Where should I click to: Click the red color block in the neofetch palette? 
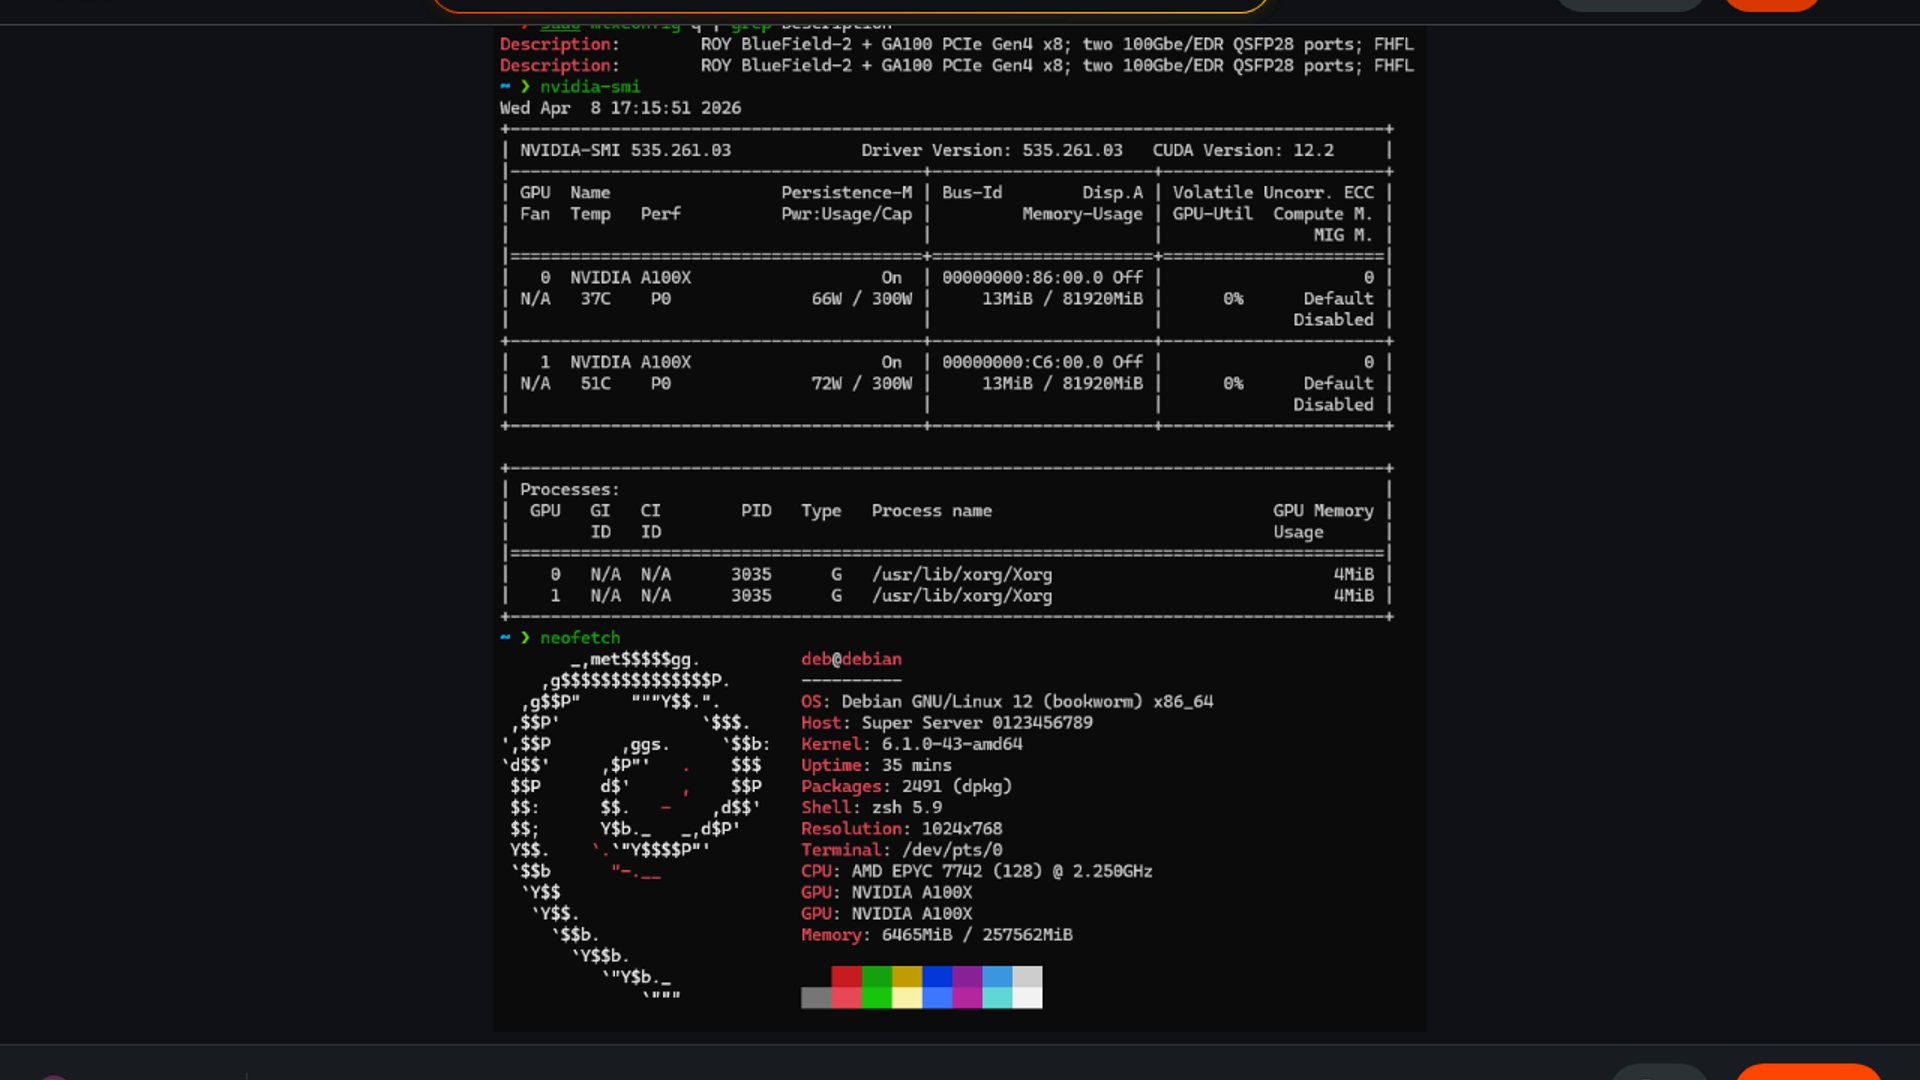[846, 977]
